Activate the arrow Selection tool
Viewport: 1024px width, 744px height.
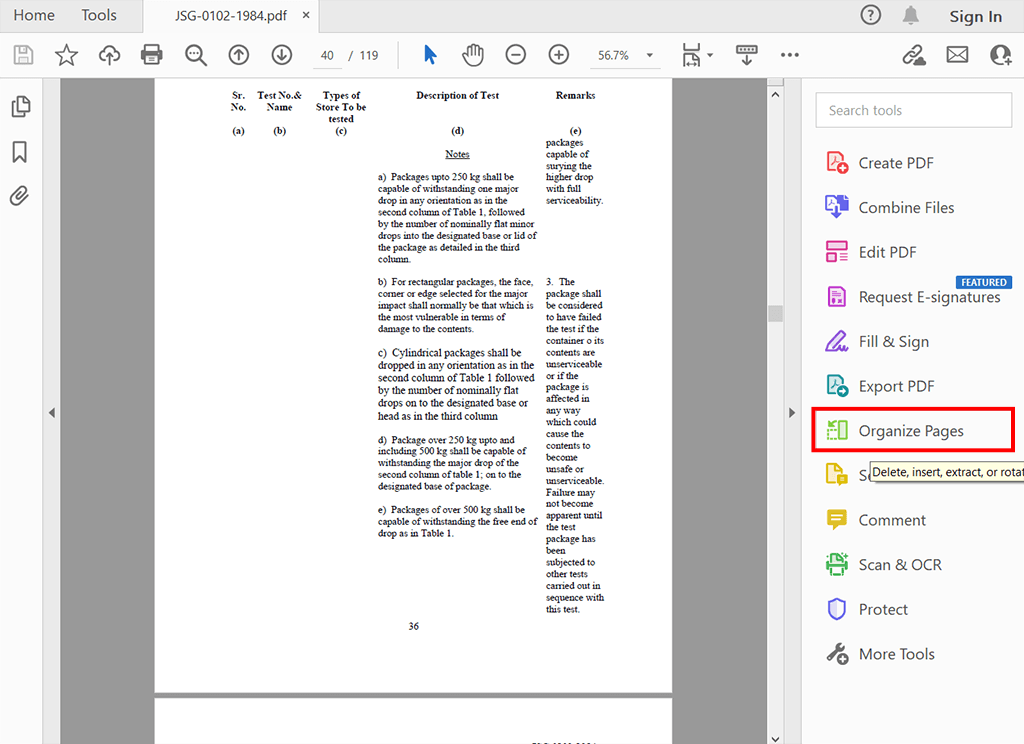(x=430, y=55)
